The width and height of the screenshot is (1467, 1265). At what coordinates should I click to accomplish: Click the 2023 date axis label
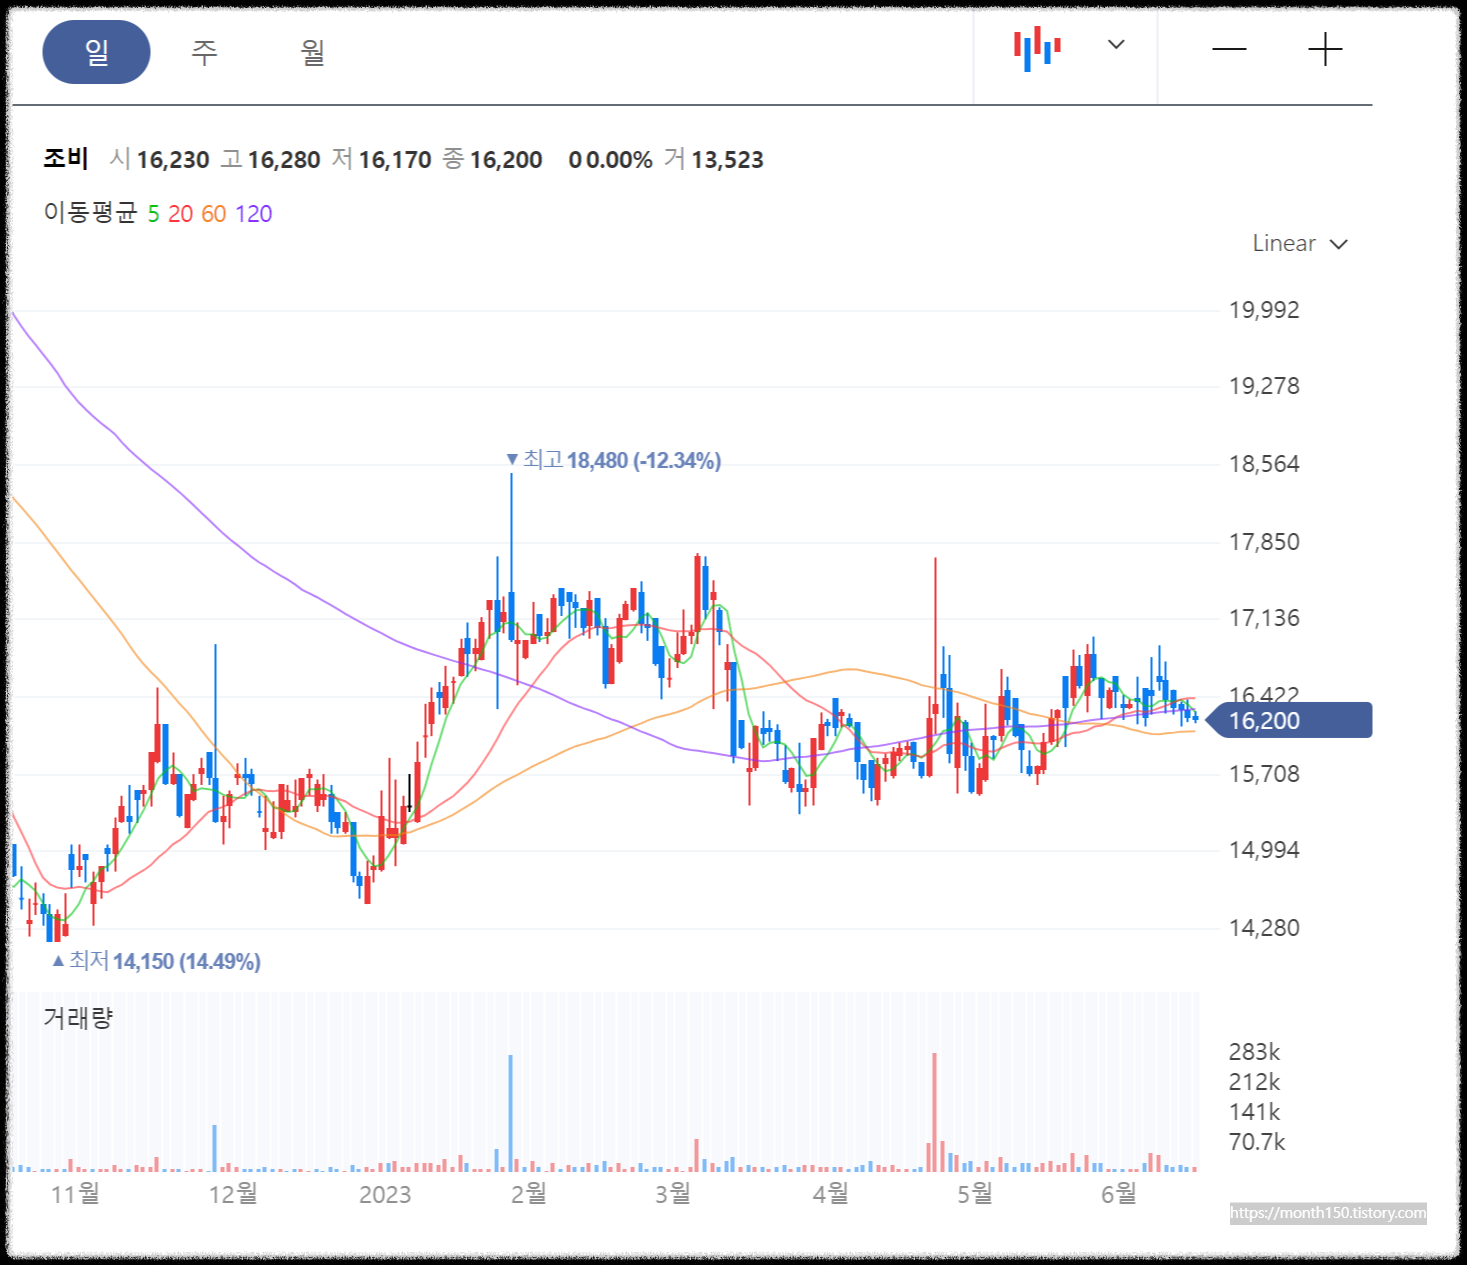point(385,1195)
